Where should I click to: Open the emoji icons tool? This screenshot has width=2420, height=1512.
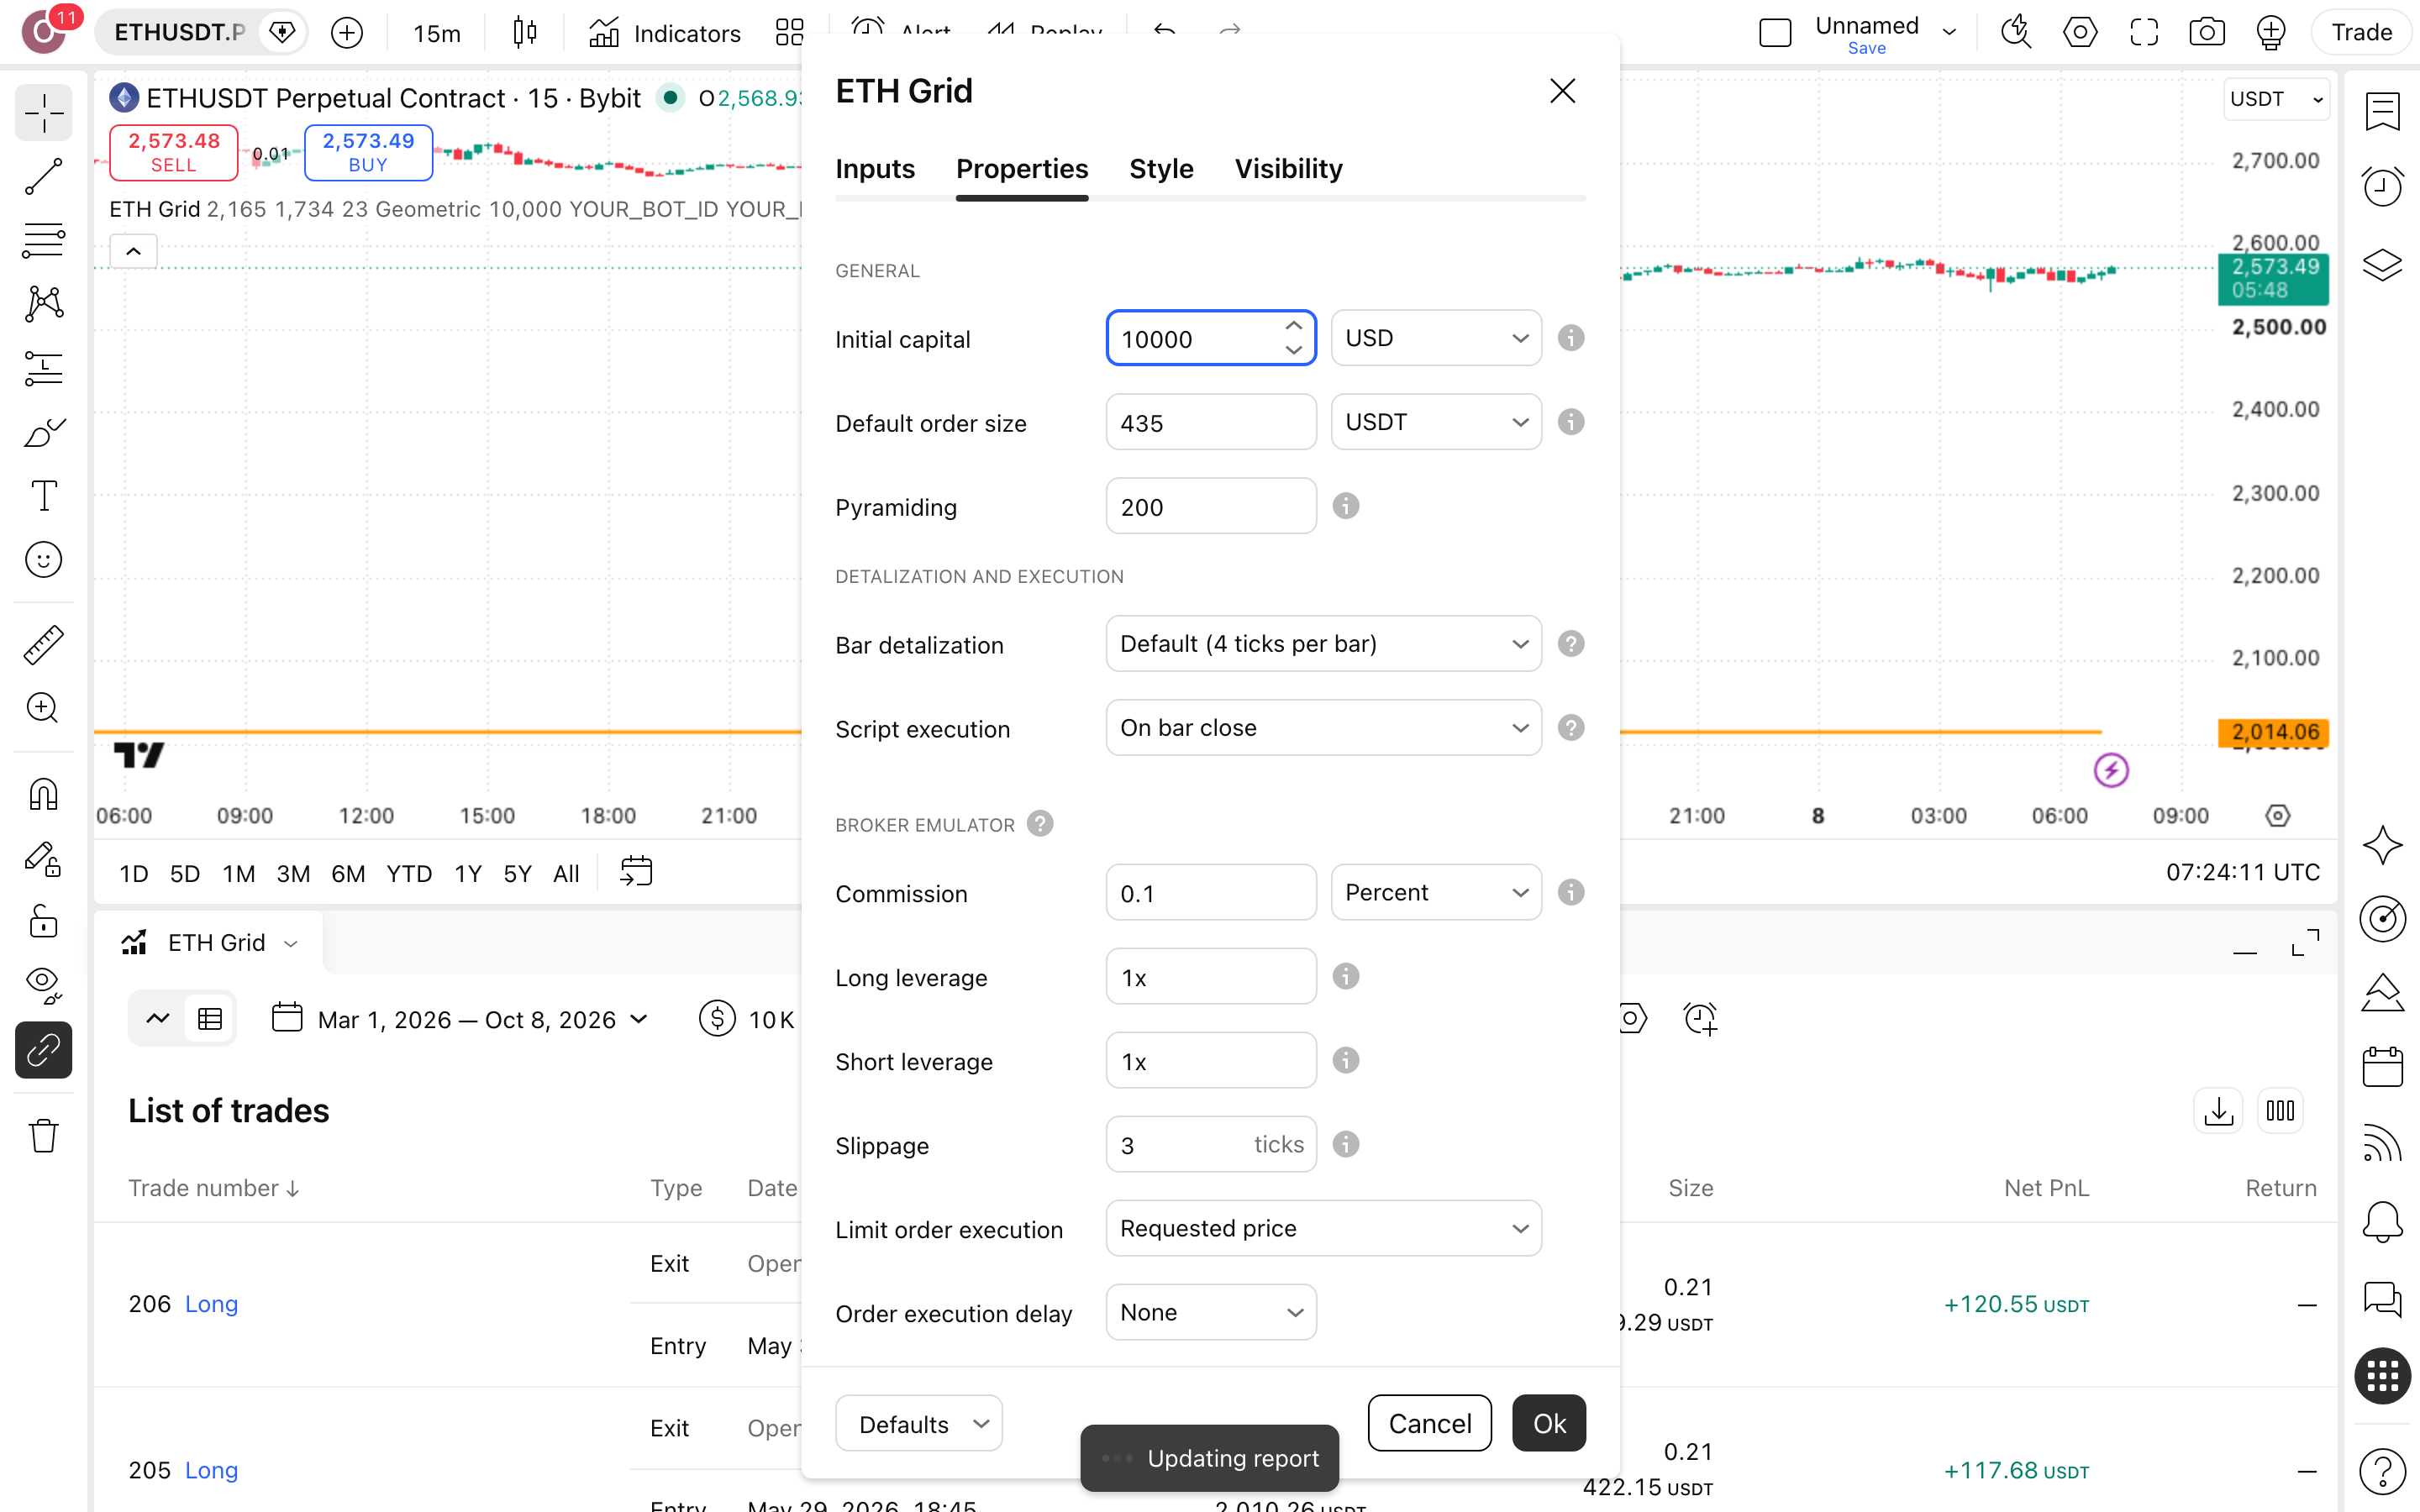(44, 560)
